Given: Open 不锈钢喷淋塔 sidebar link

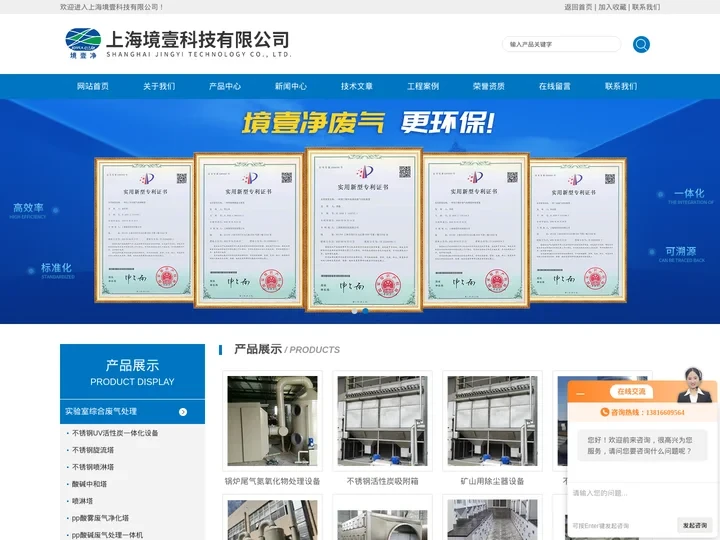Looking at the screenshot, I should (x=93, y=467).
